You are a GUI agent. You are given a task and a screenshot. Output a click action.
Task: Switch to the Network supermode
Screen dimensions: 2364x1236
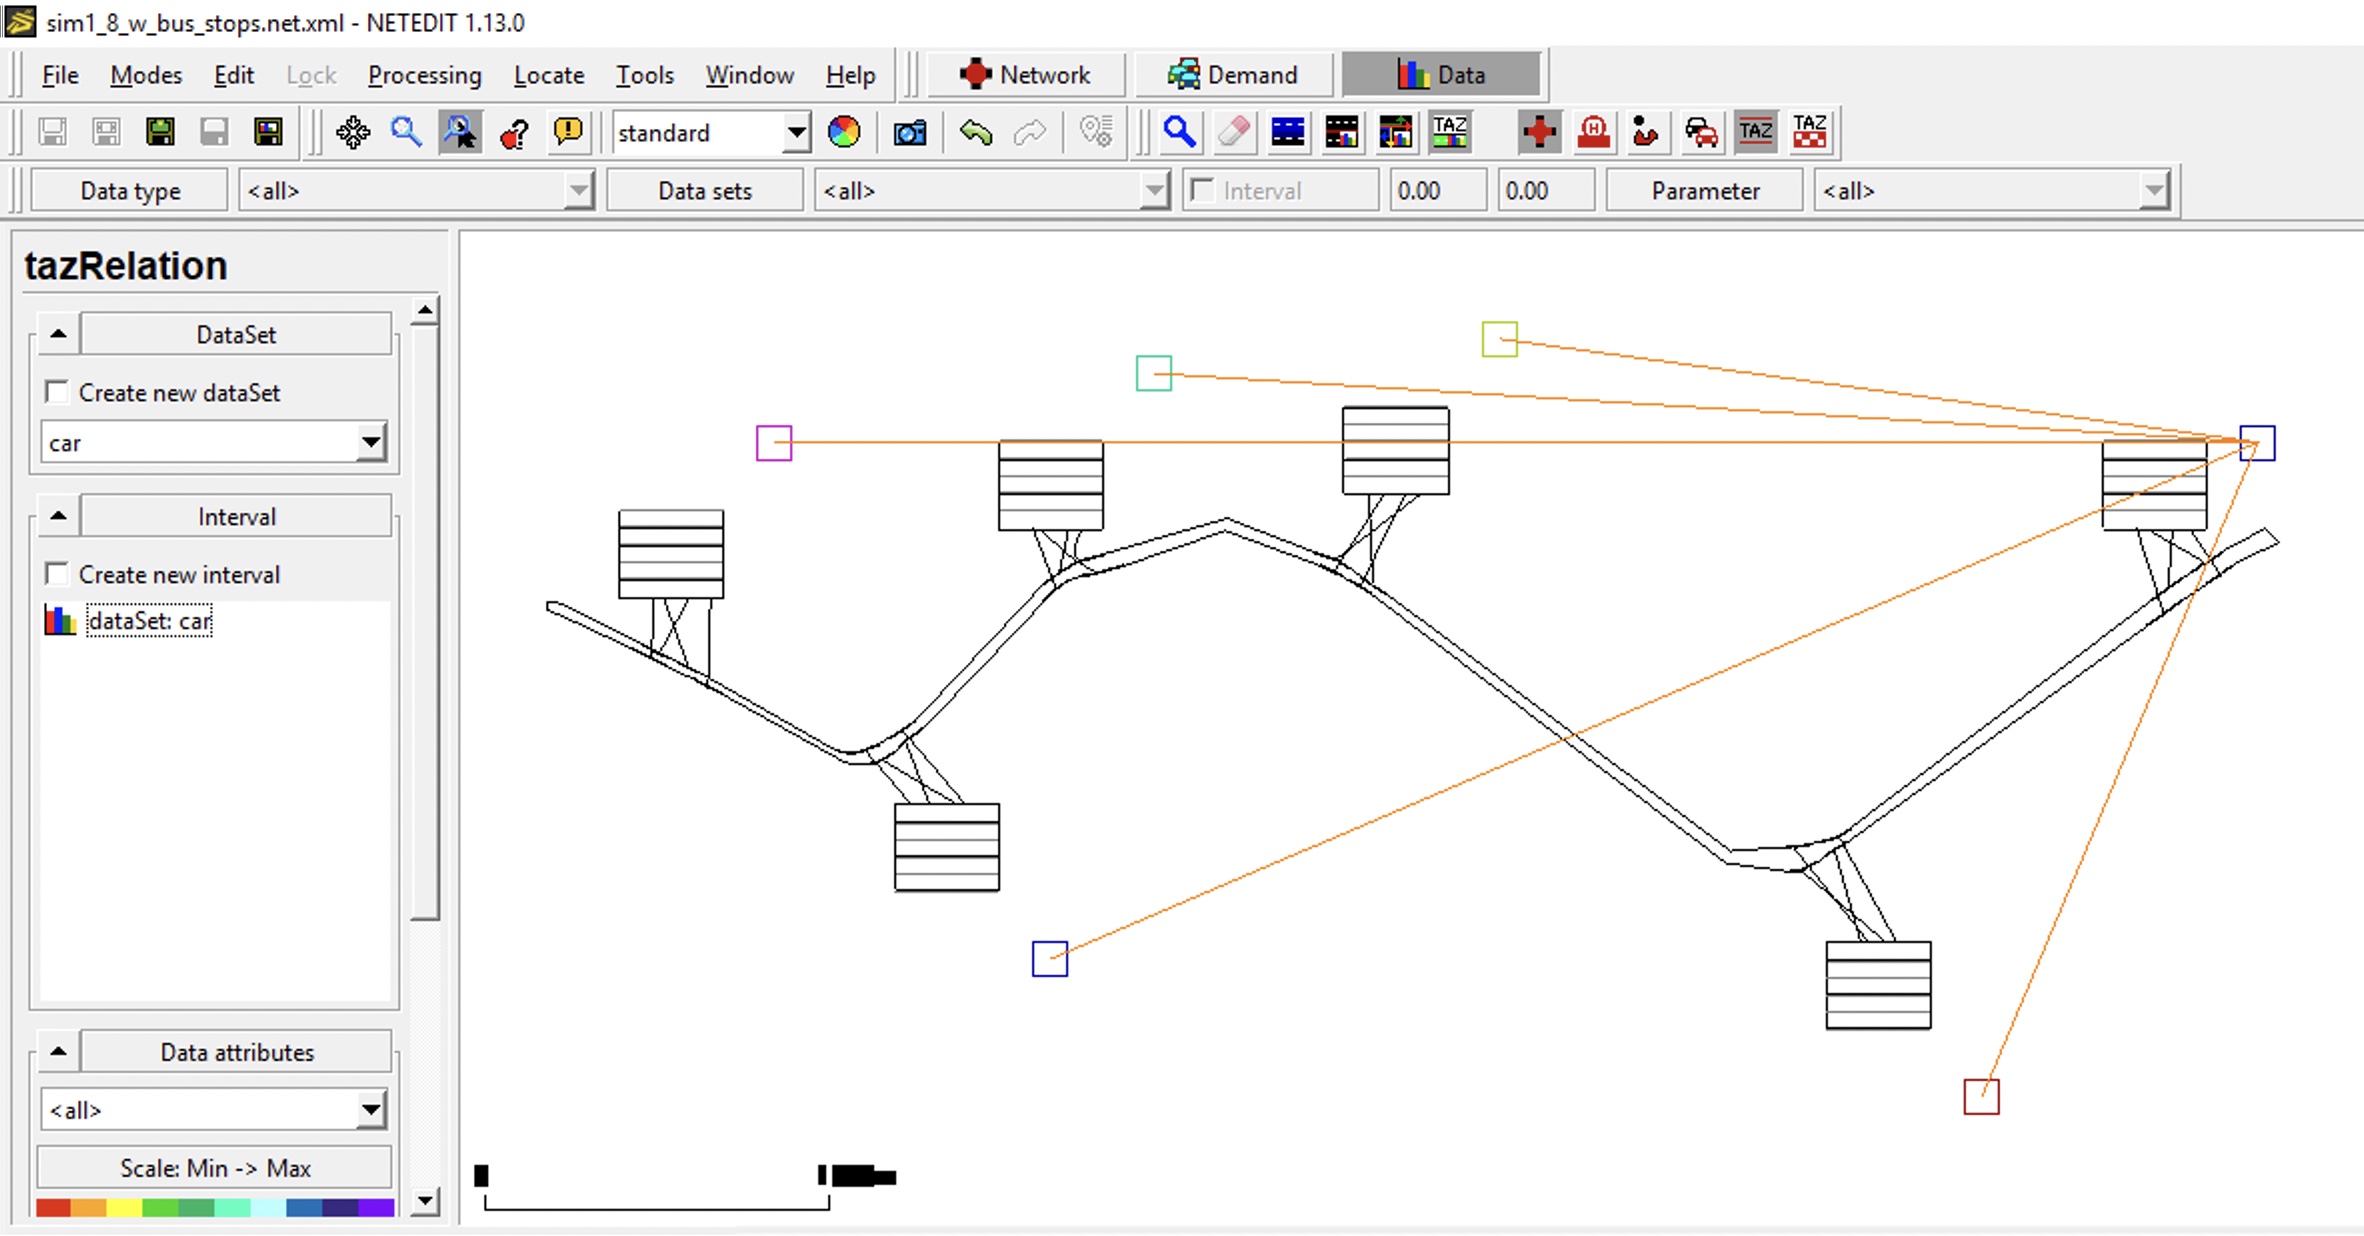1026,75
